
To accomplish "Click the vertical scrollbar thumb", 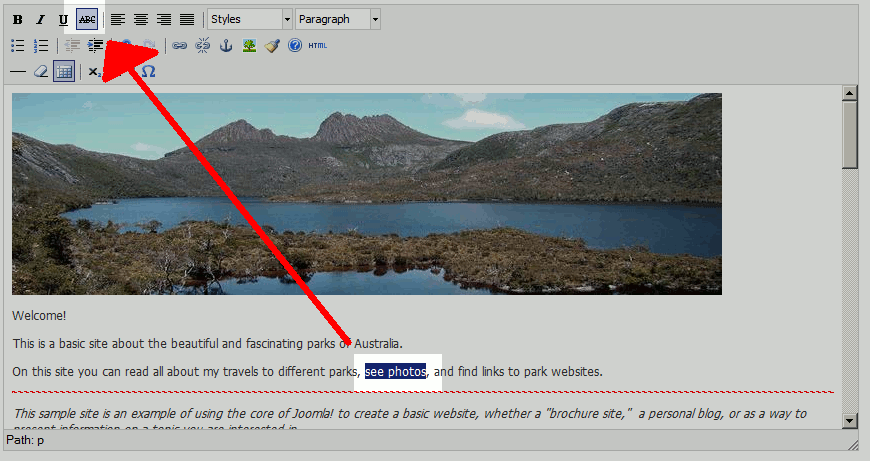I will click(849, 135).
